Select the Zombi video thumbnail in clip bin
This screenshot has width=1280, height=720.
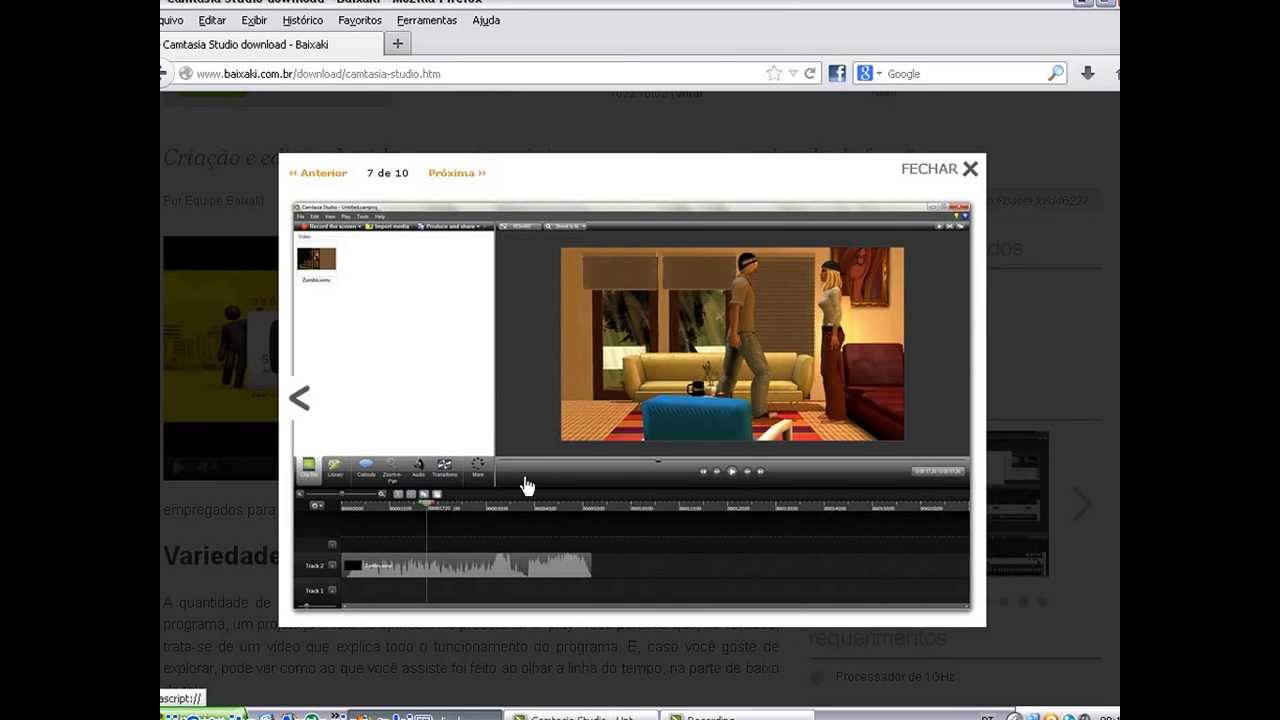click(x=316, y=259)
